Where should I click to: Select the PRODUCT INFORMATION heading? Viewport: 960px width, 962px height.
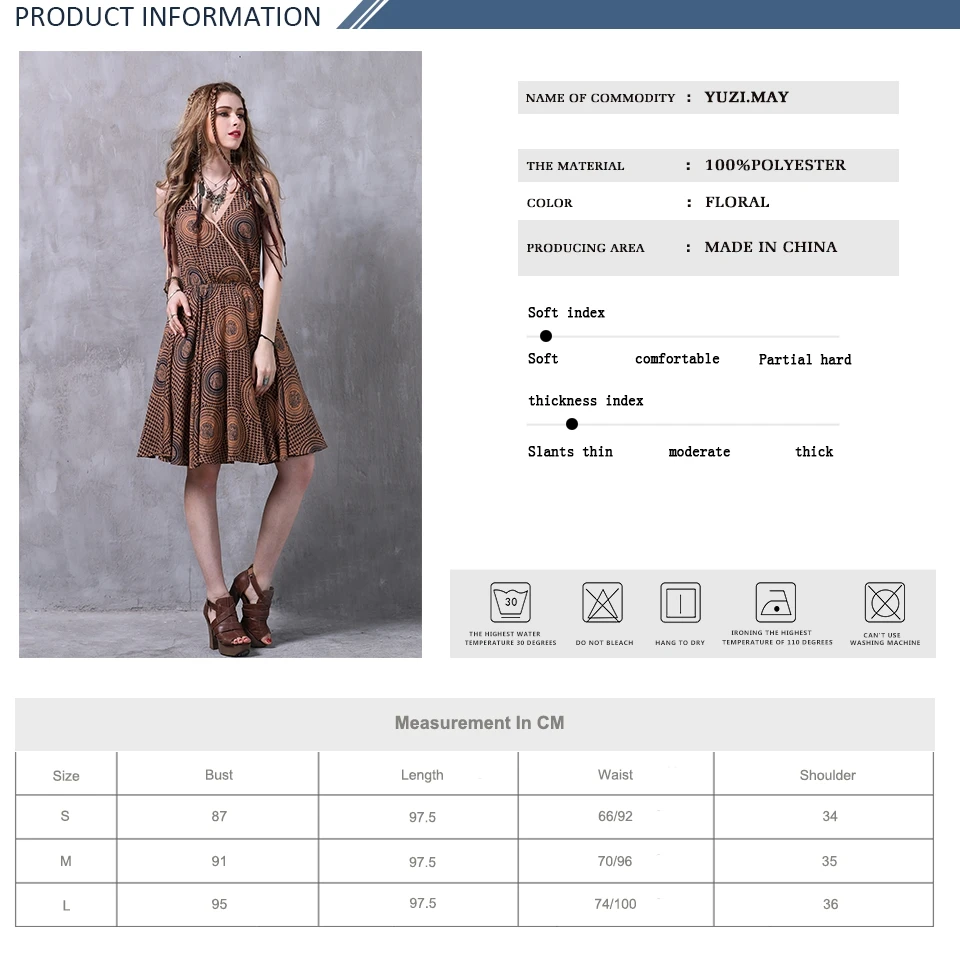pos(167,17)
